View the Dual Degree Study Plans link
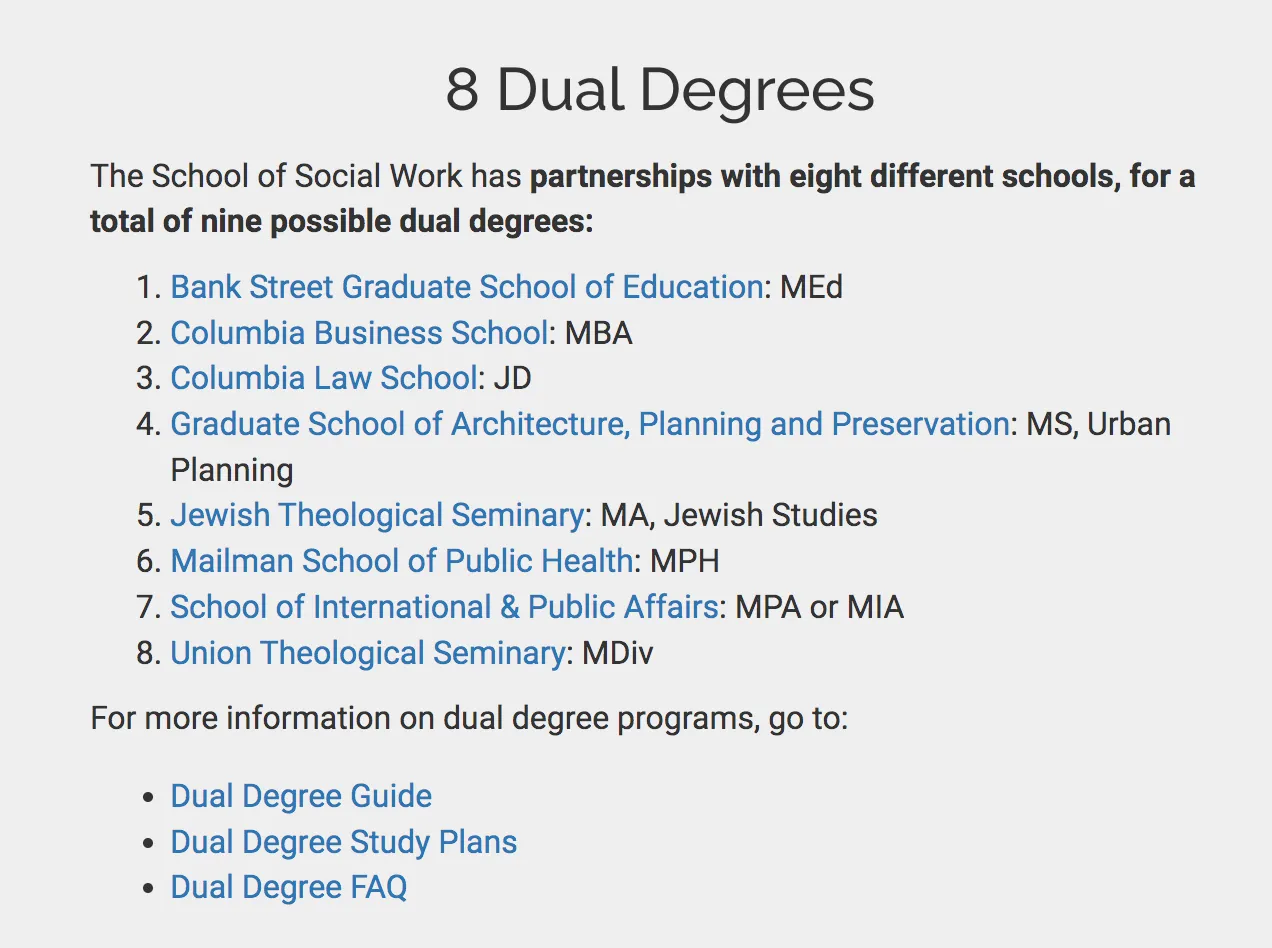The height and width of the screenshot is (948, 1272). tap(343, 842)
